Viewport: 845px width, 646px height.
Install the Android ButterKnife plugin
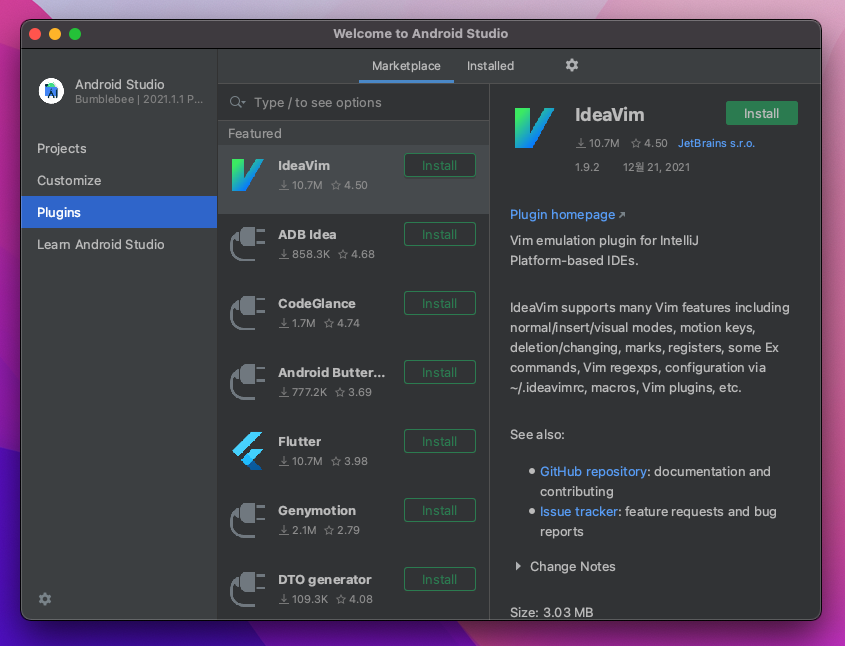440,372
